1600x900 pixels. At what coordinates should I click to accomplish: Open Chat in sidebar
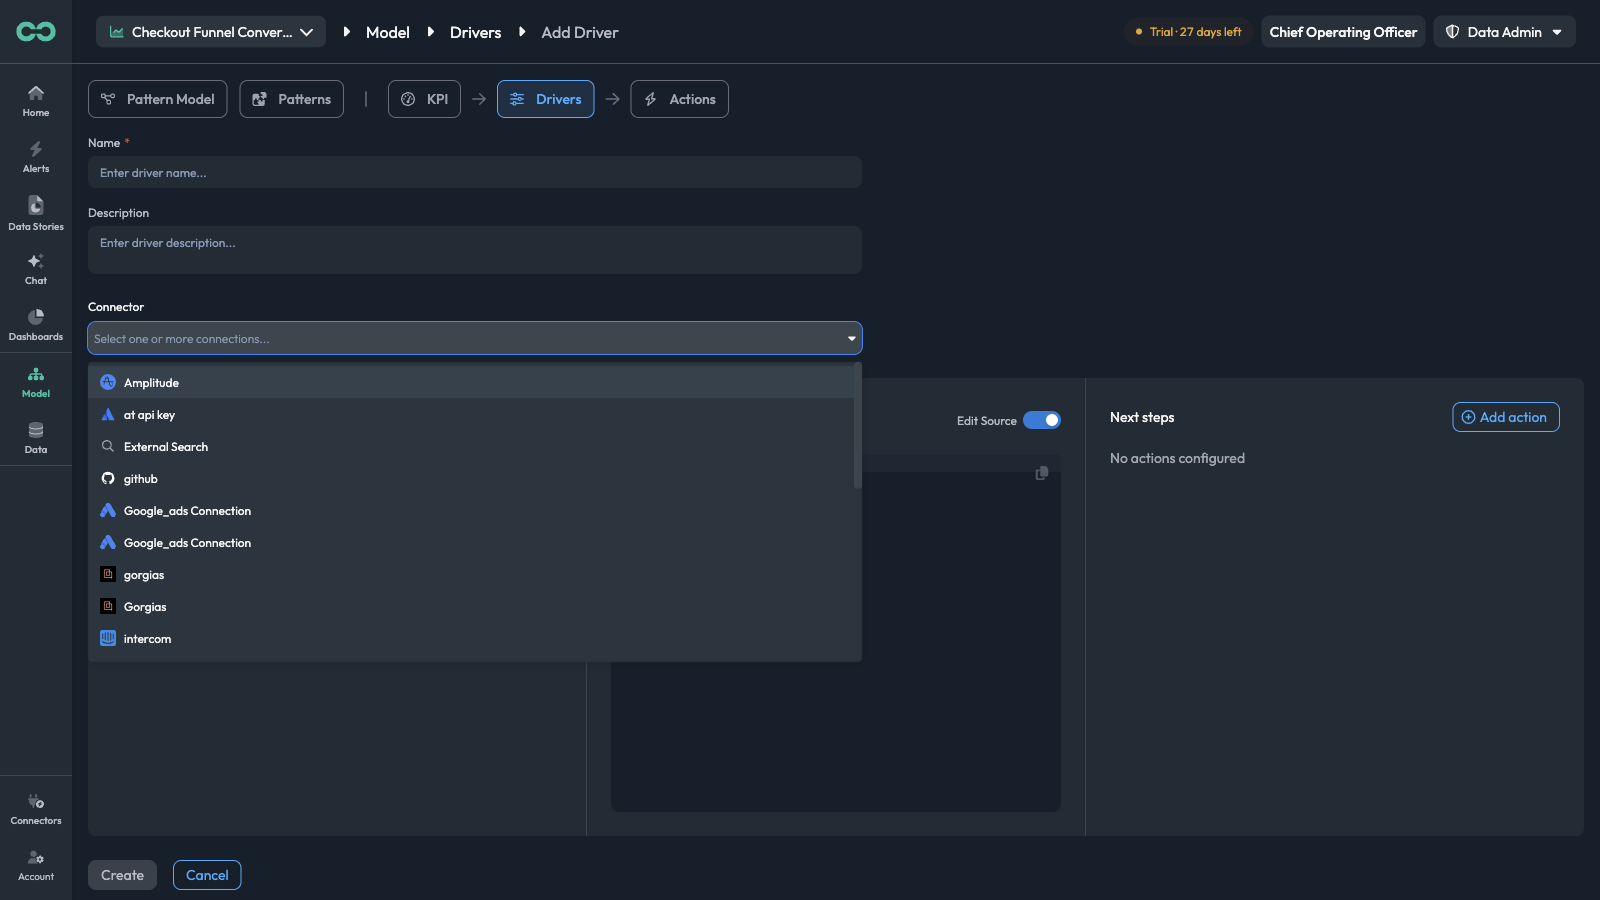tap(36, 269)
